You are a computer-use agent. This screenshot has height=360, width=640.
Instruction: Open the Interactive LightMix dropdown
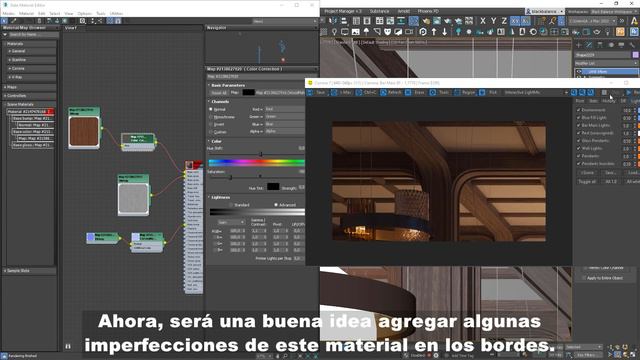(x=536, y=93)
